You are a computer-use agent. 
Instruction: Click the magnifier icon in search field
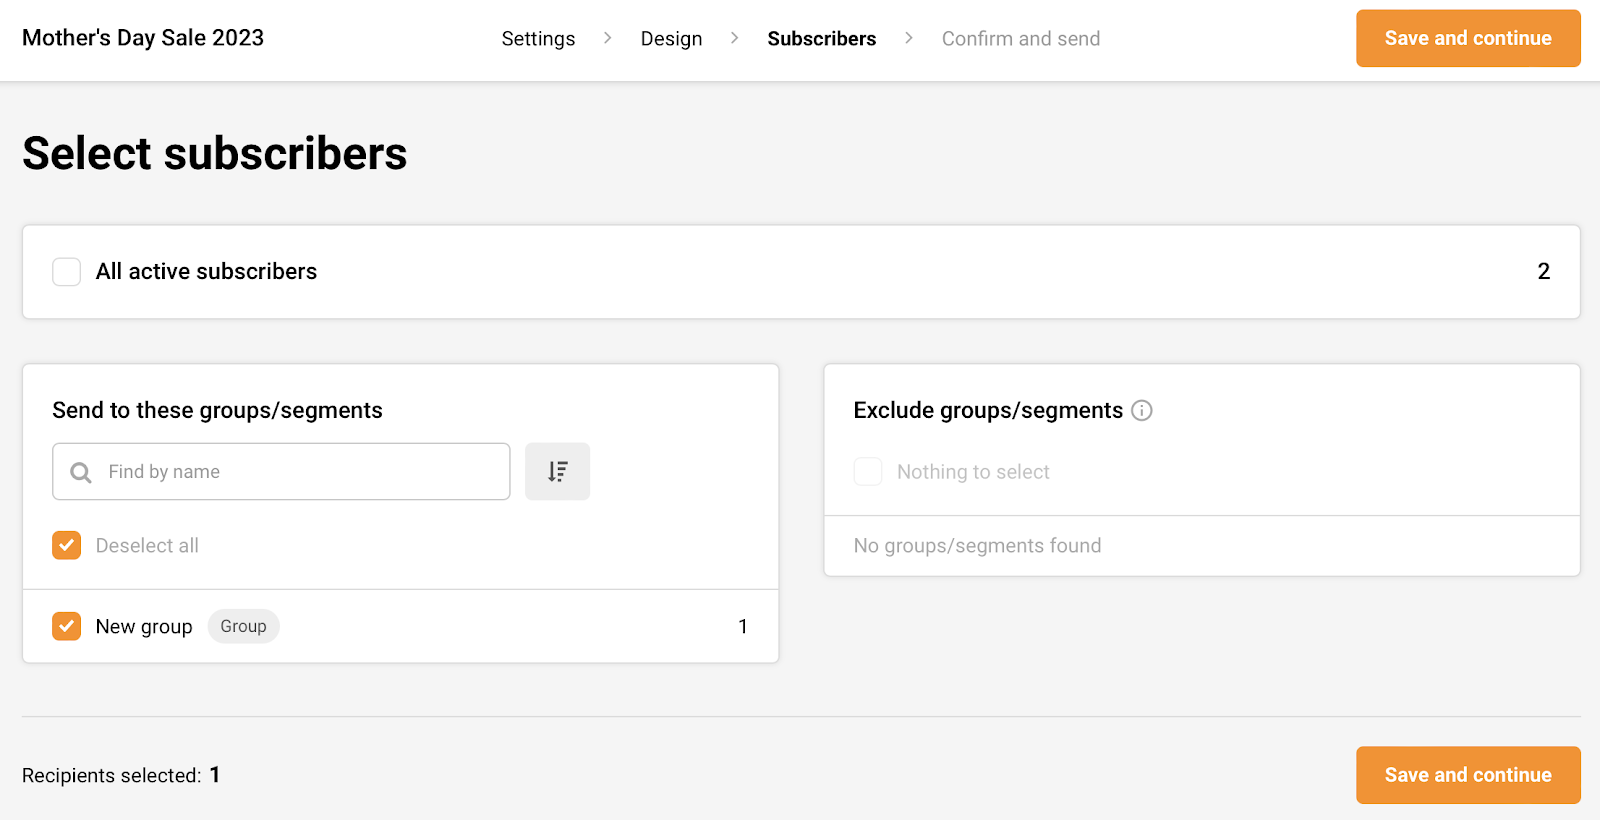81,472
